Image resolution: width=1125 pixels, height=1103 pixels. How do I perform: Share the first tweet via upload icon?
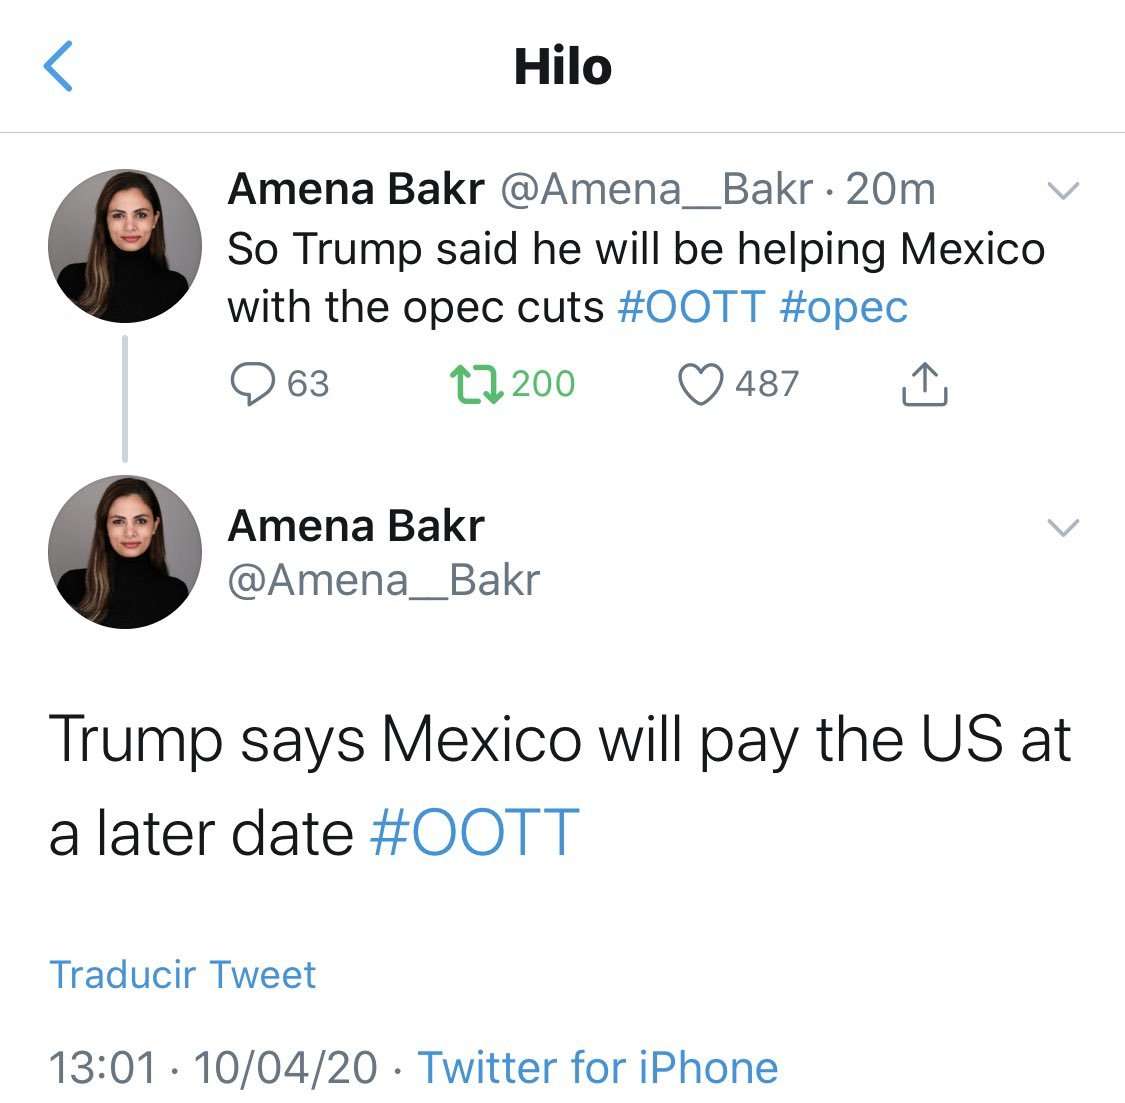[925, 384]
